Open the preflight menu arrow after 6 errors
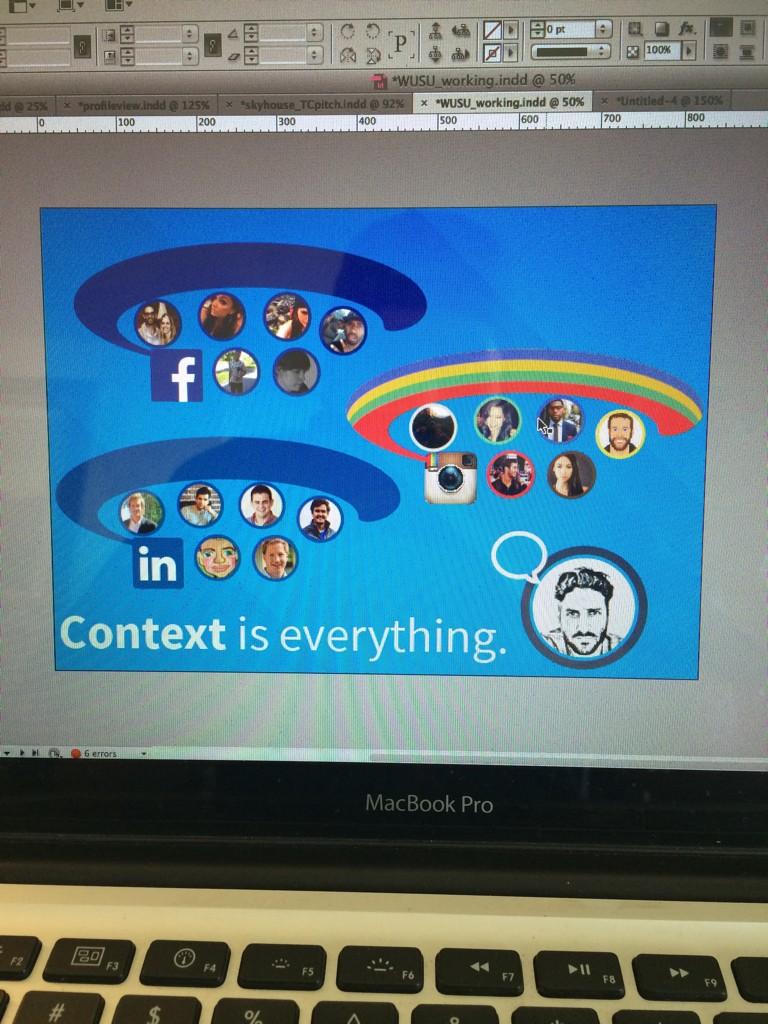 144,753
